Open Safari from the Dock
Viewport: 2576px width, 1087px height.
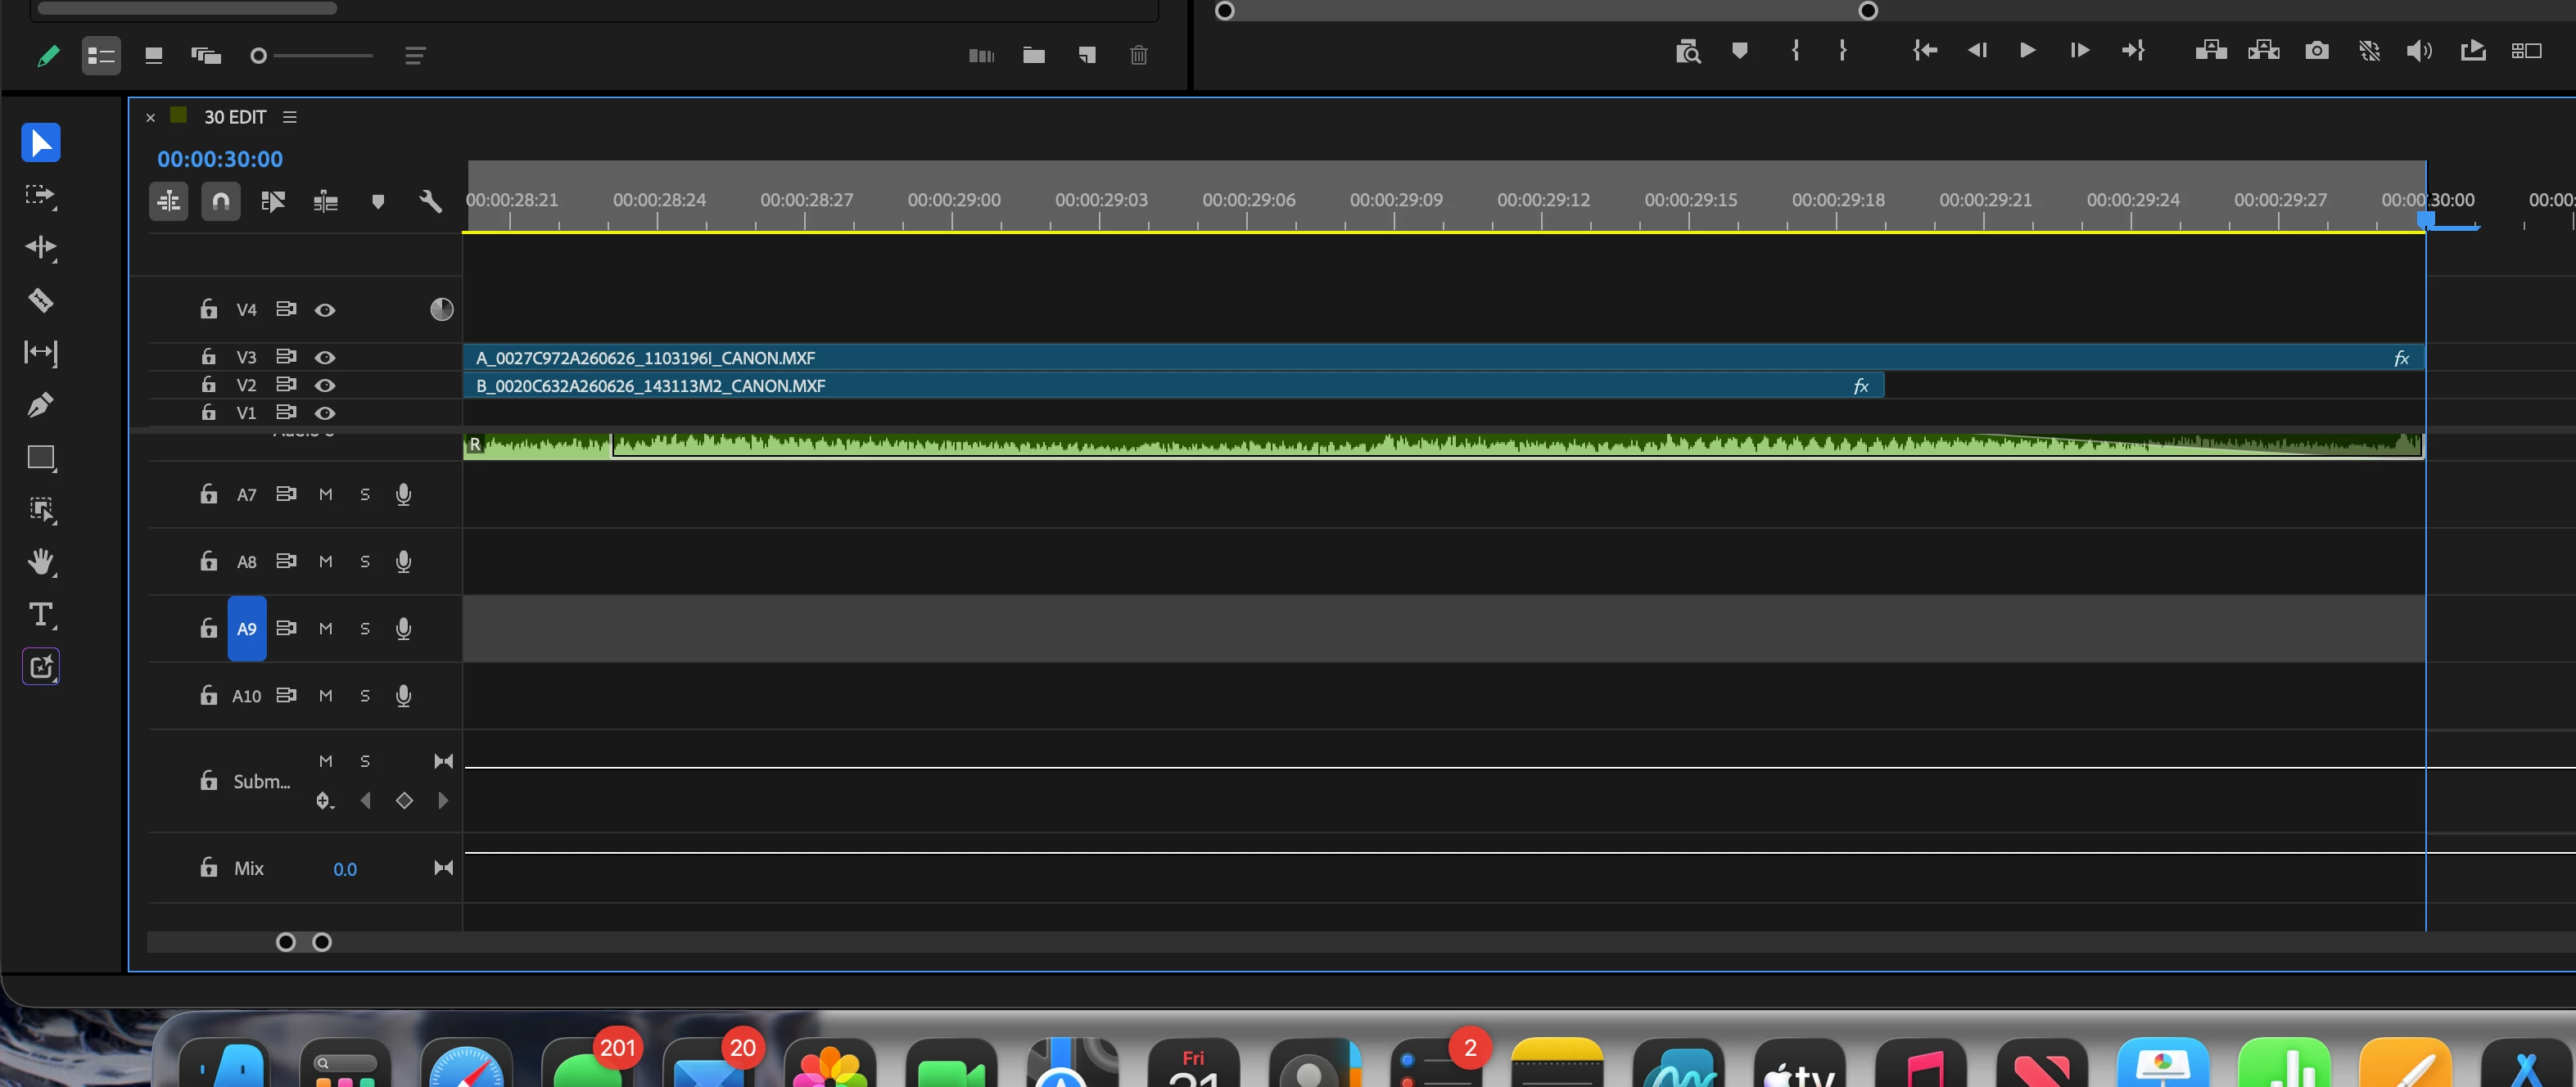467,1064
